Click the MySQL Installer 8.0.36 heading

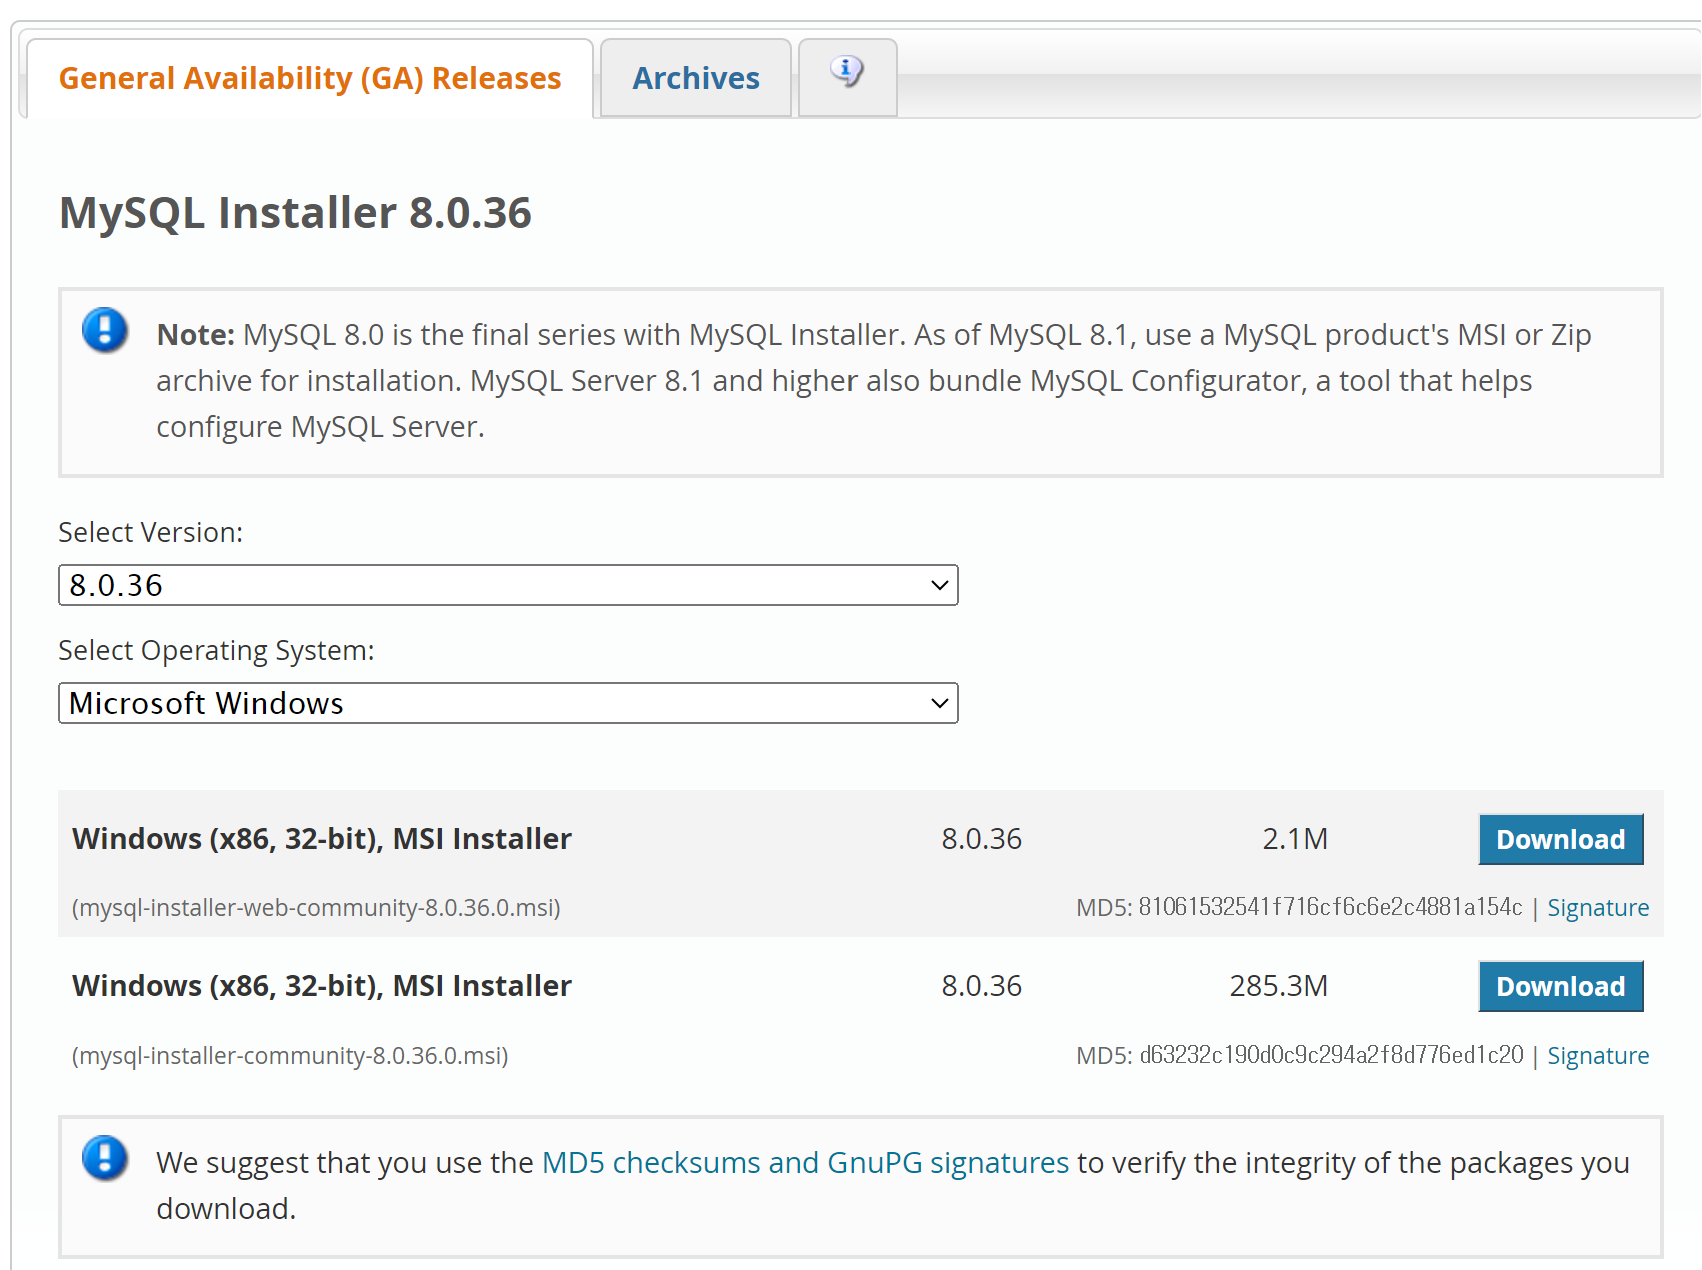tap(295, 213)
